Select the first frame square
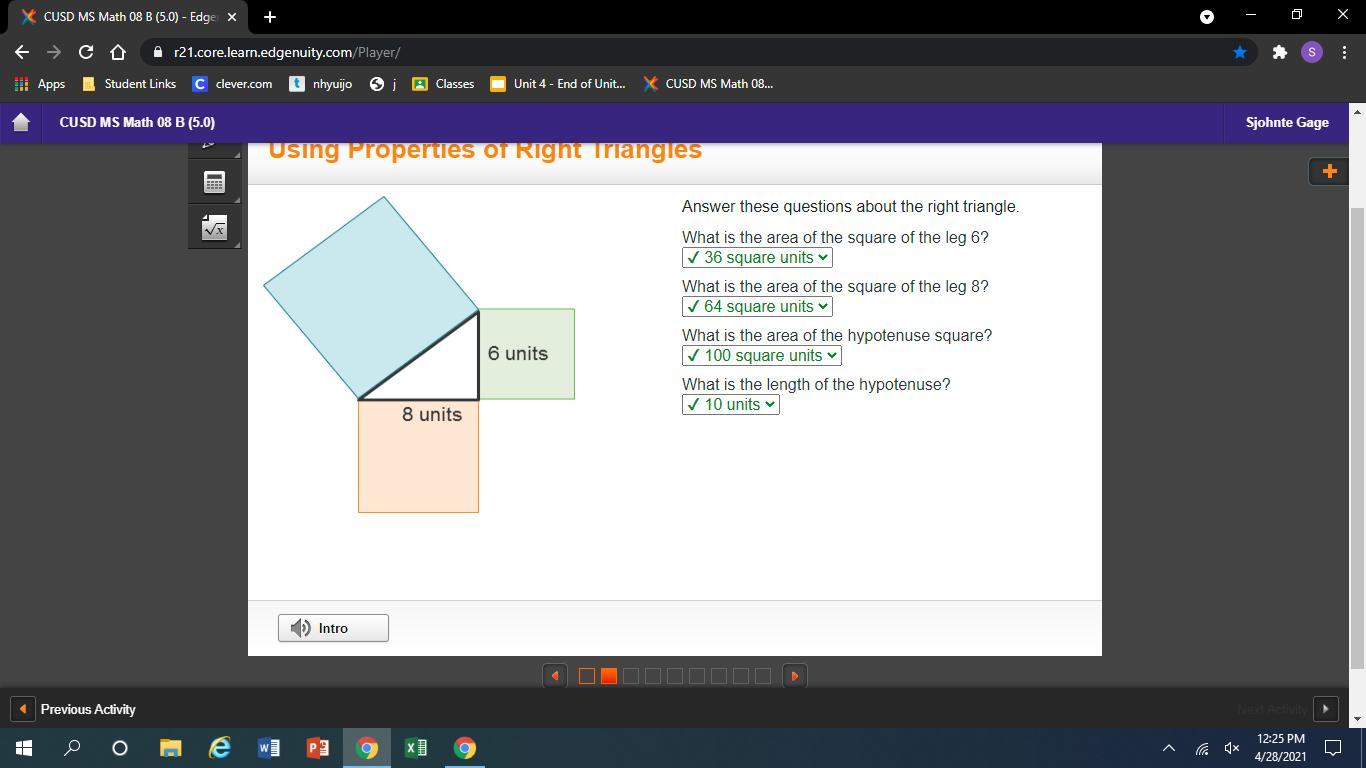The height and width of the screenshot is (768, 1366). [x=587, y=676]
